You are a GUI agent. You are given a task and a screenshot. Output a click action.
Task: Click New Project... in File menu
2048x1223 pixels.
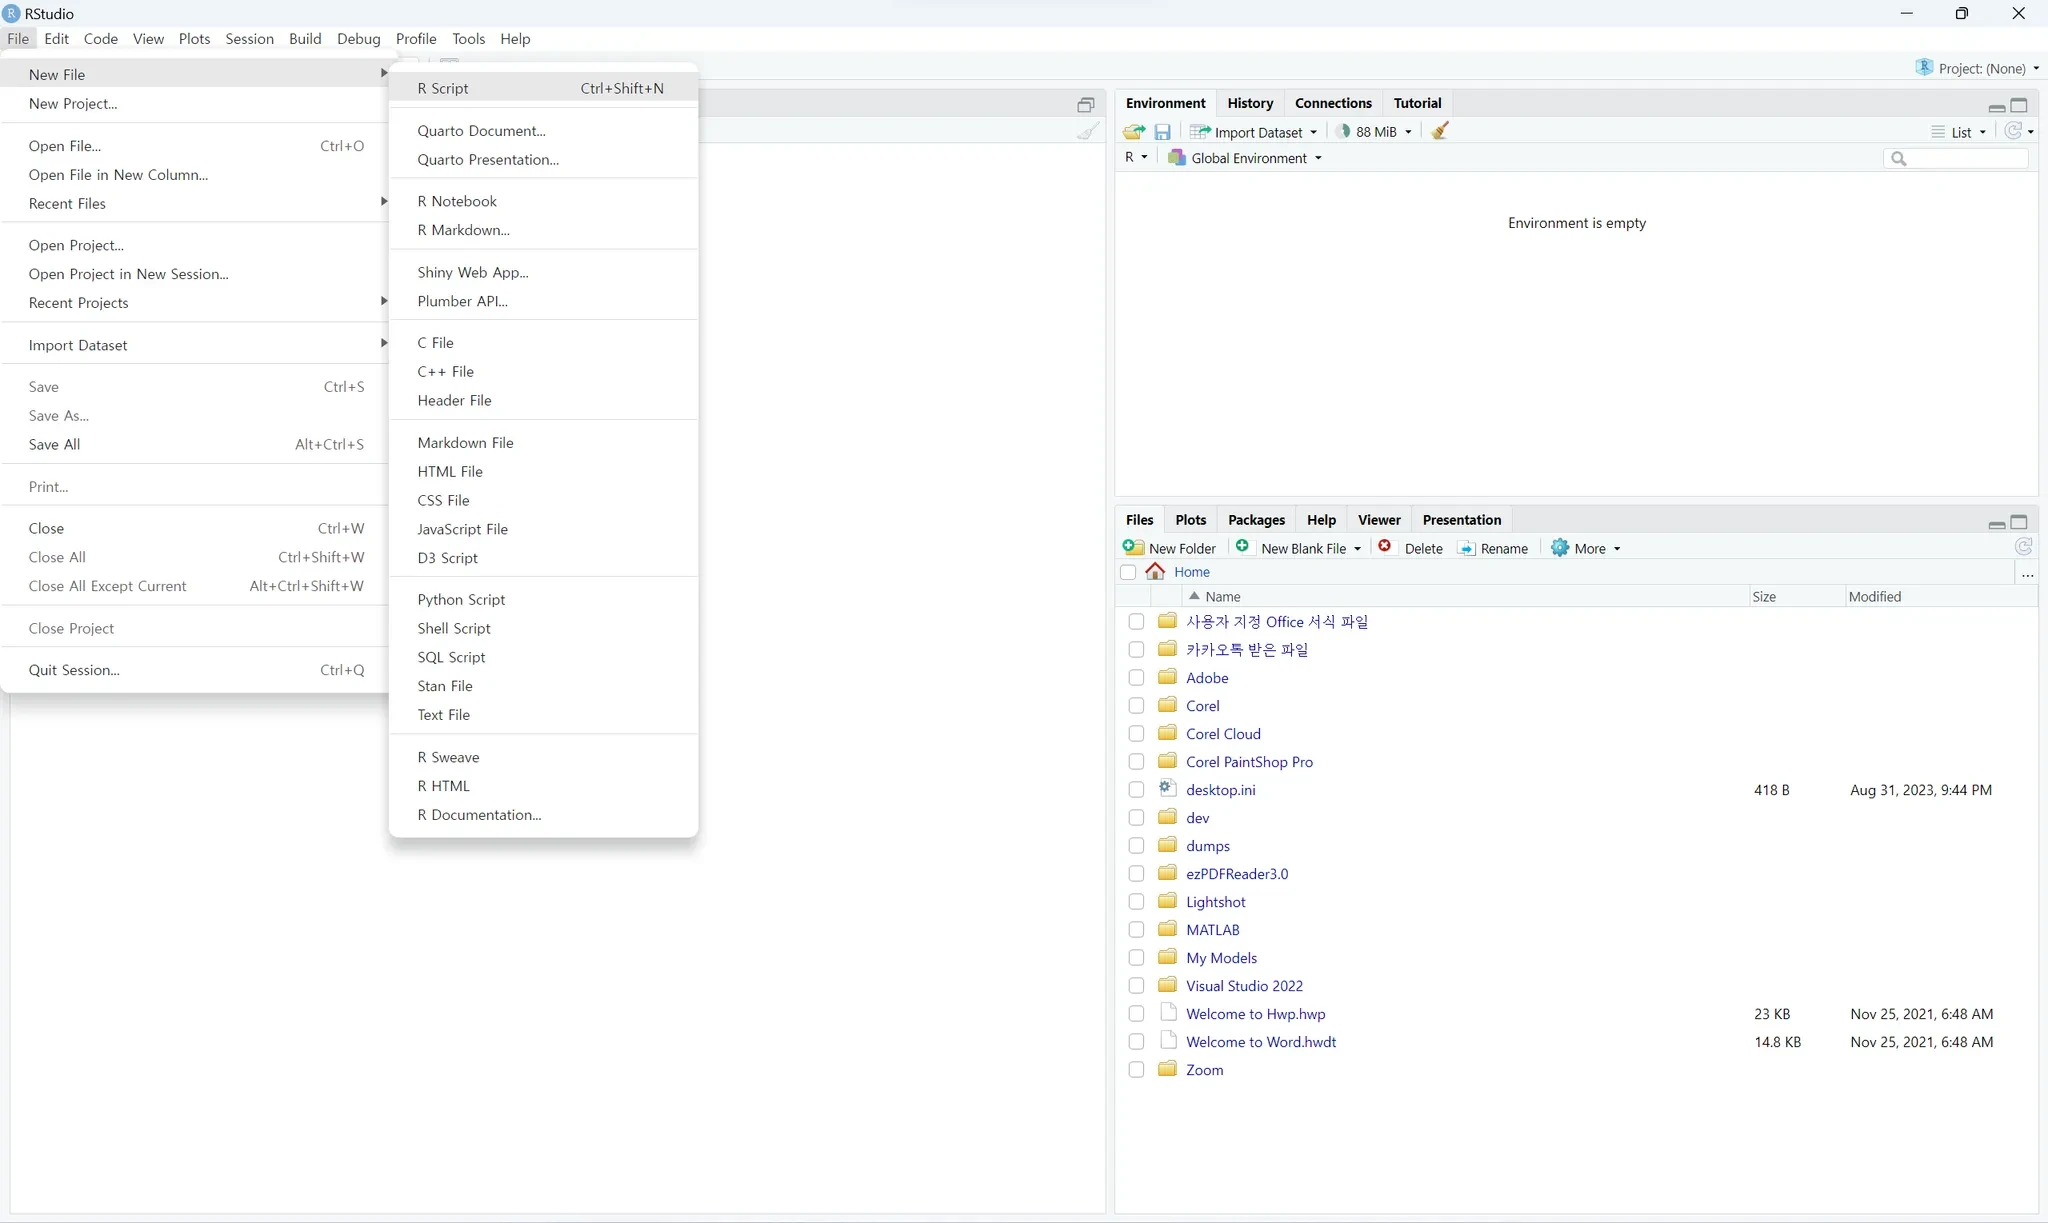[x=196, y=103]
